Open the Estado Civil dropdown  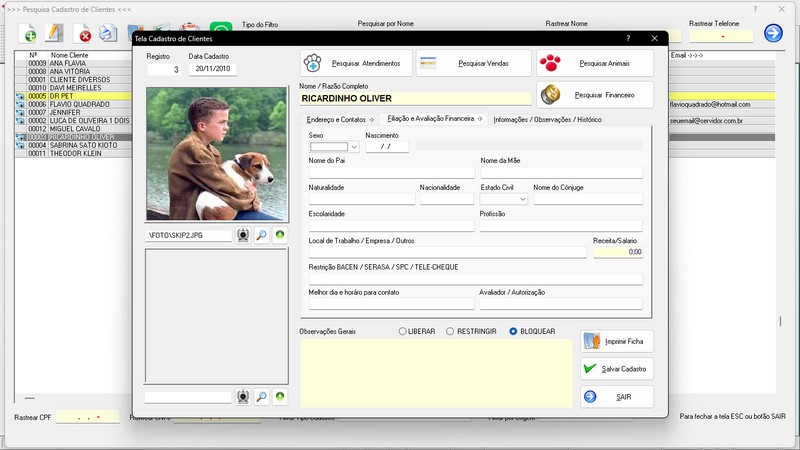point(522,199)
